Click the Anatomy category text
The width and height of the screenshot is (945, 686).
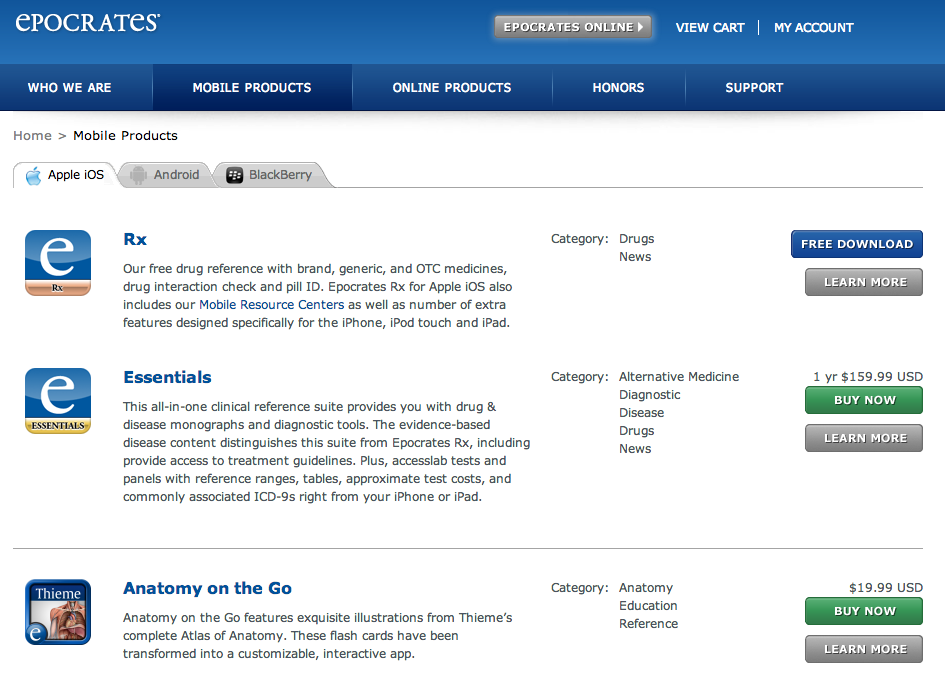(x=646, y=588)
